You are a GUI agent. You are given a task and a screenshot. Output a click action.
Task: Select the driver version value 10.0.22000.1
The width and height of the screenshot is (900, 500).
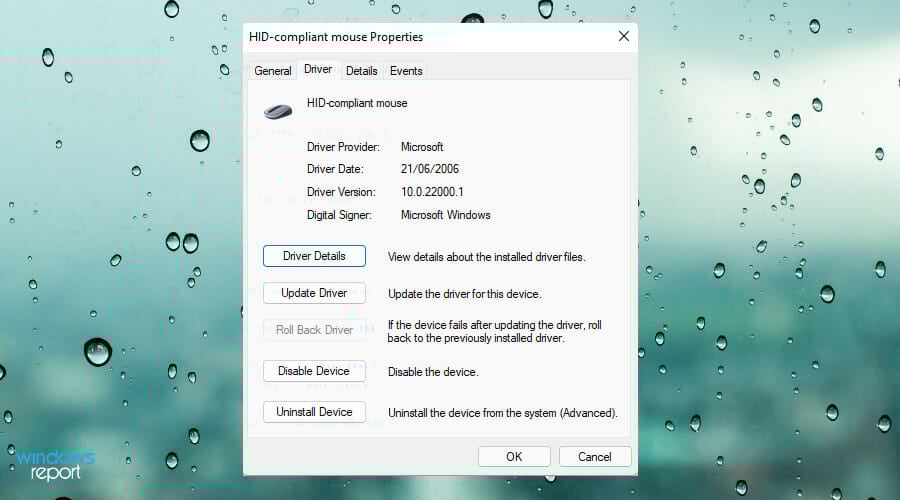pos(432,192)
